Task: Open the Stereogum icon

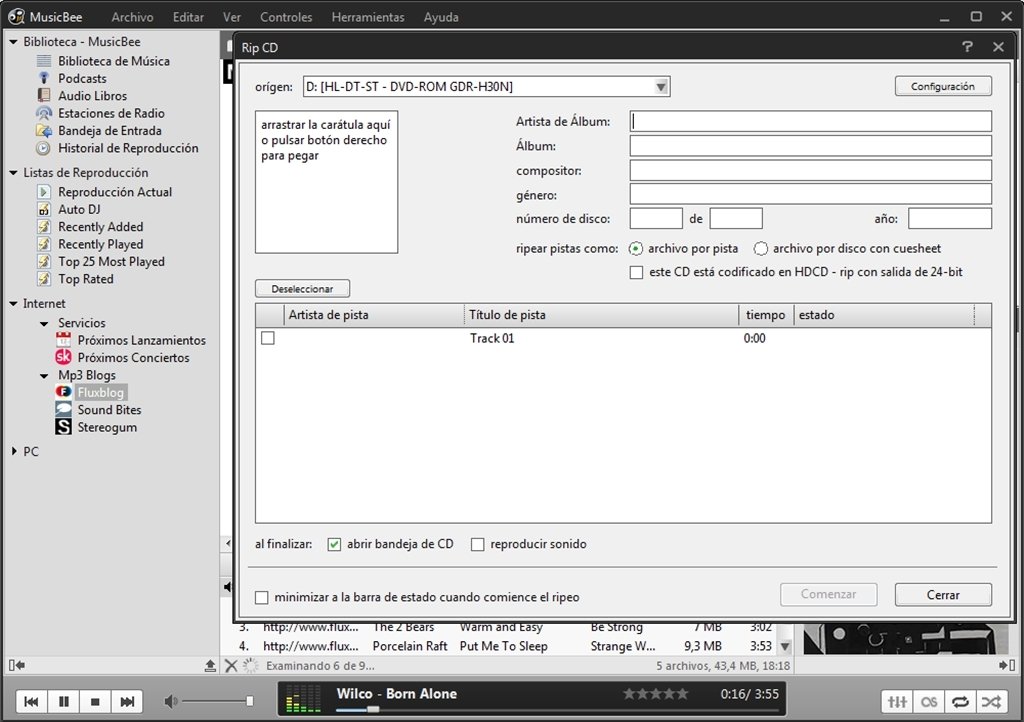Action: click(63, 427)
